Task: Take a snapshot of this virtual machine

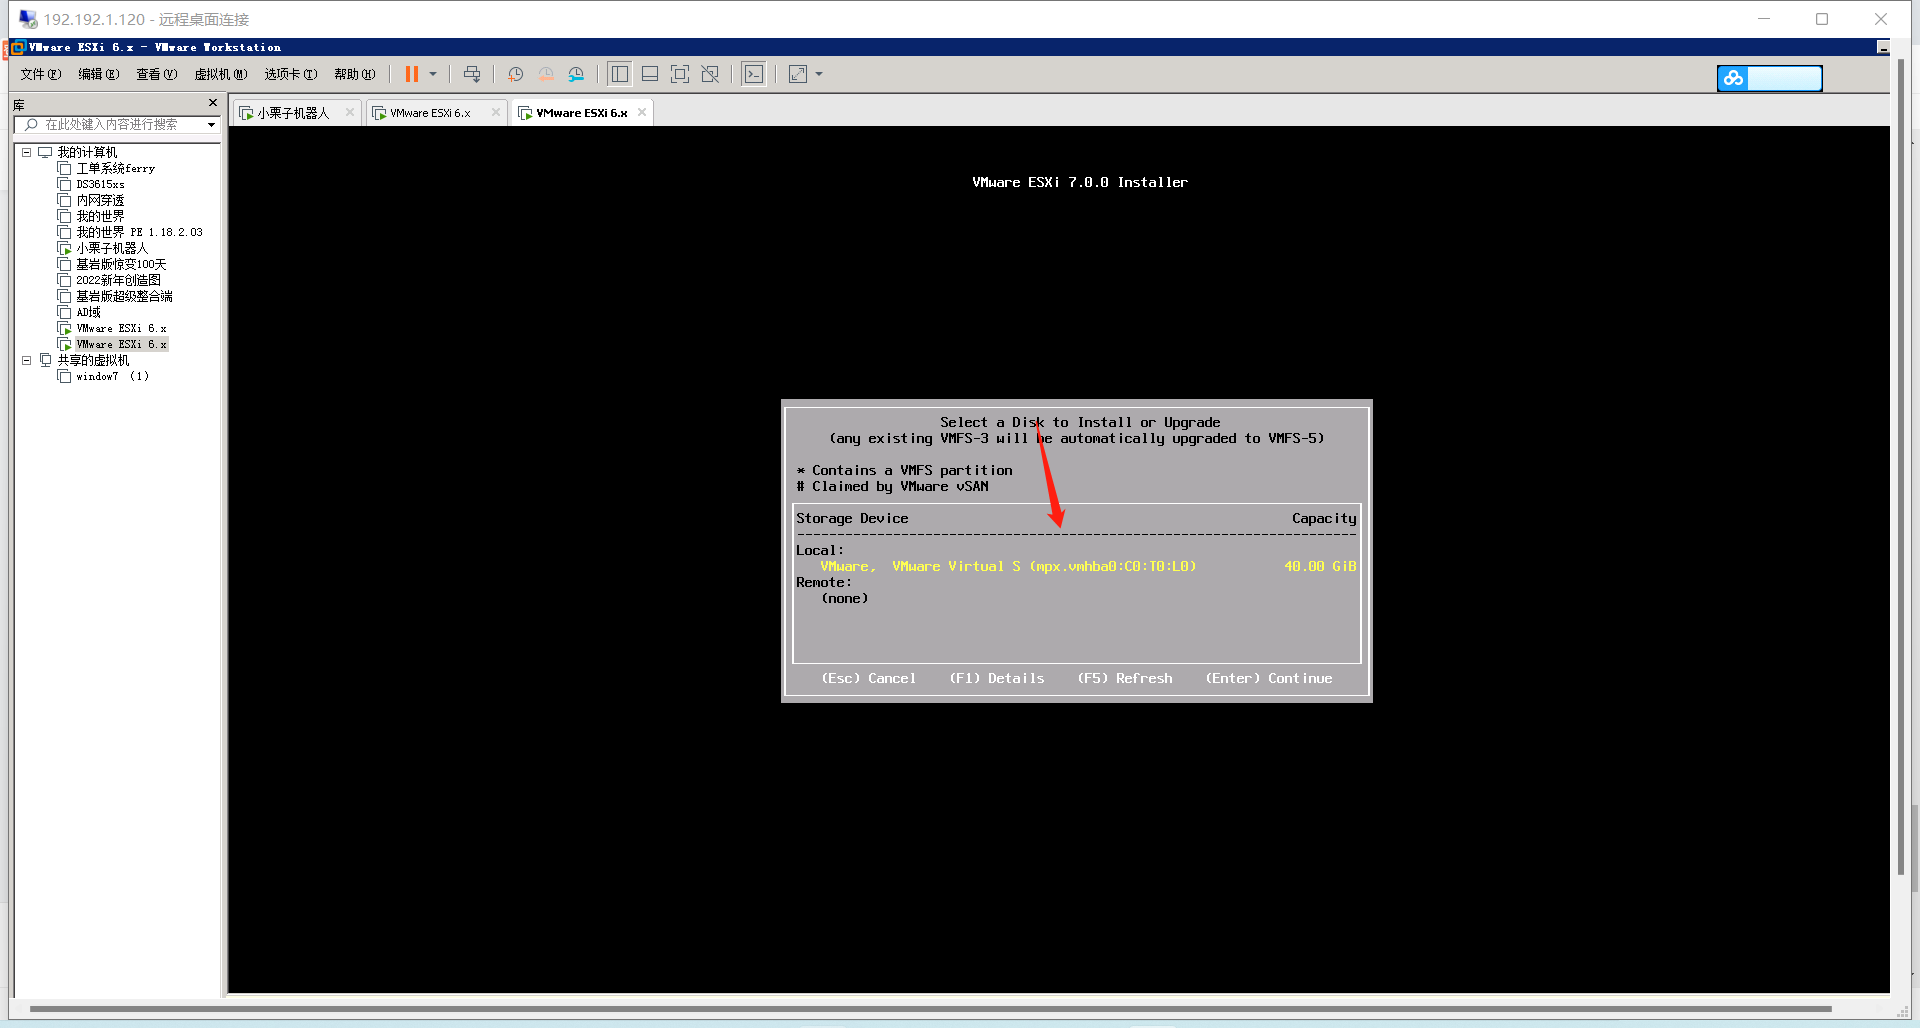Action: (516, 74)
